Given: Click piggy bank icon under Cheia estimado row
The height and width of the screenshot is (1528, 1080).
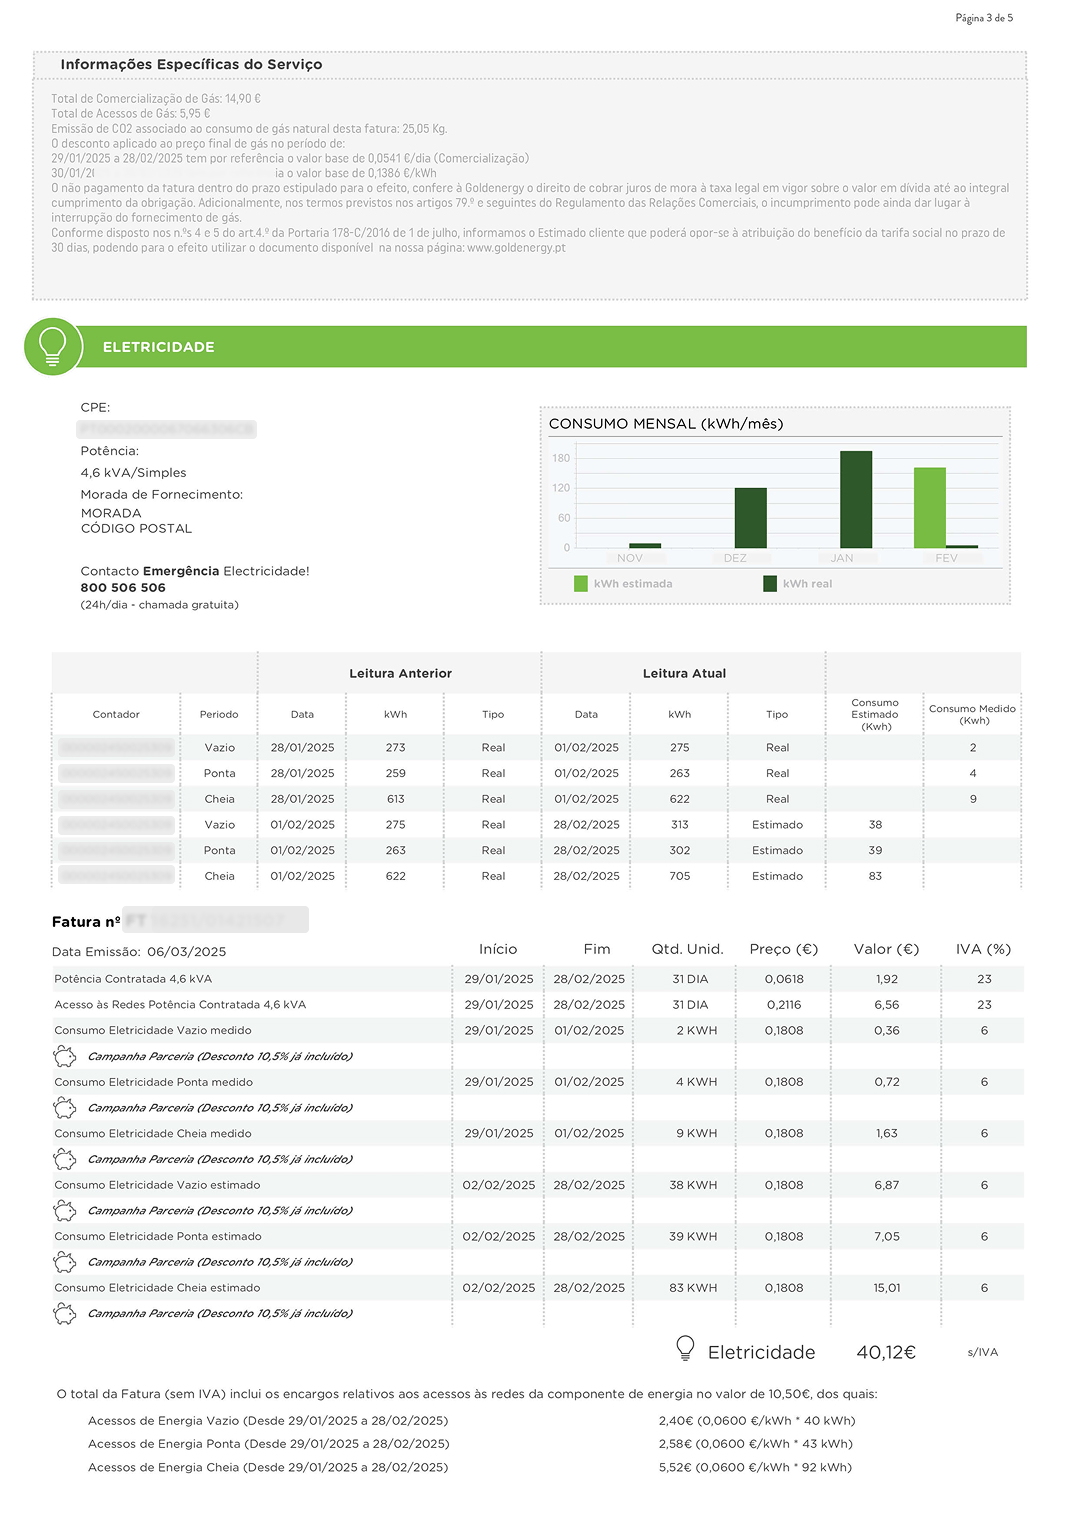Looking at the screenshot, I should (x=65, y=1313).
